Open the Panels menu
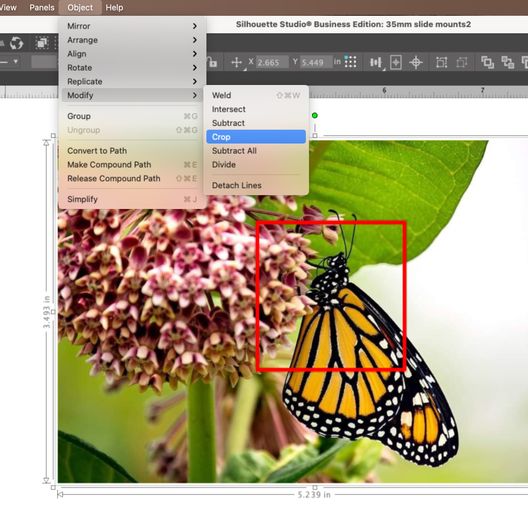 (x=42, y=7)
